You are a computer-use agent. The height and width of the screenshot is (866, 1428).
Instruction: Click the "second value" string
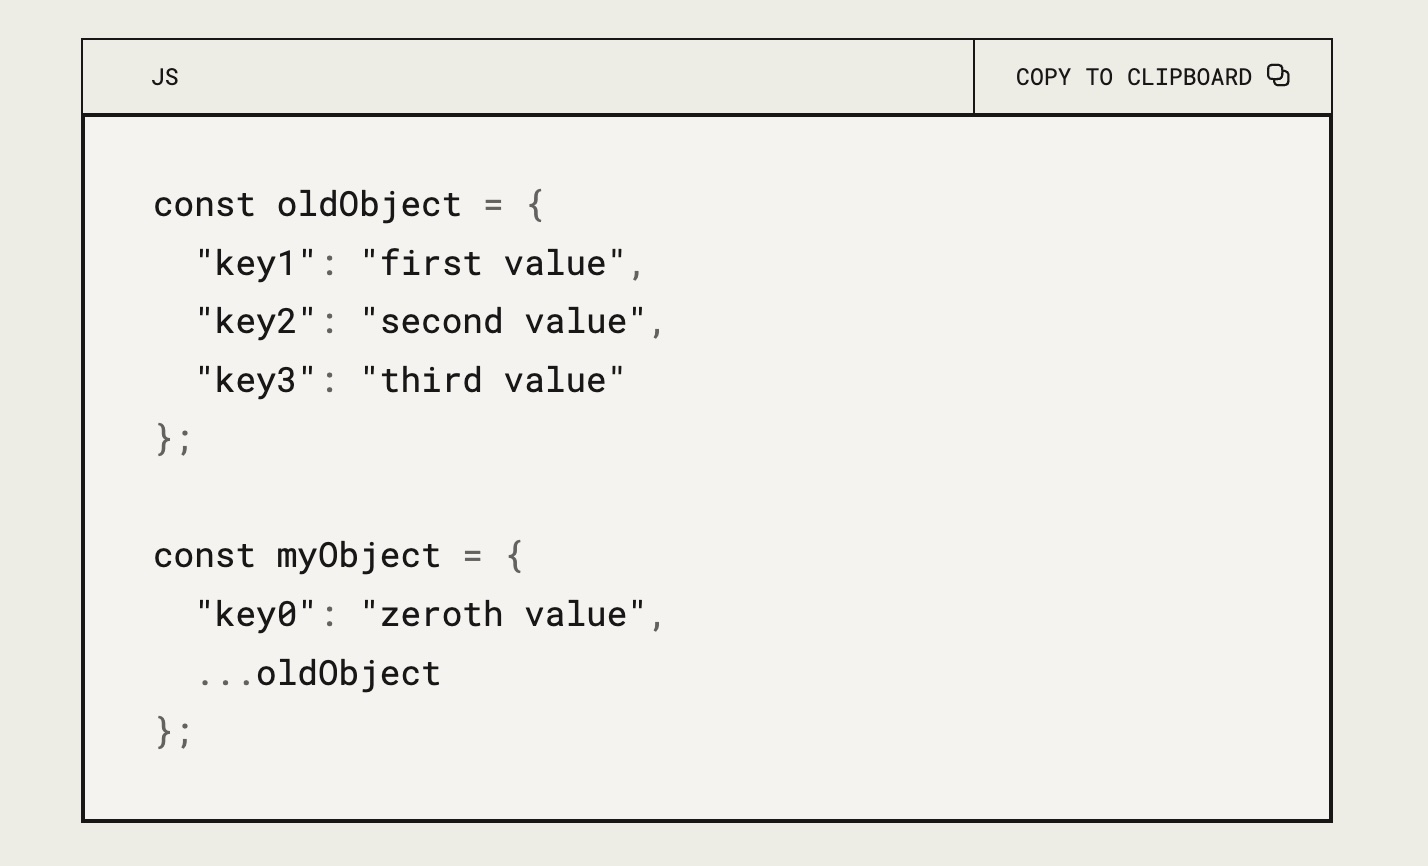503,321
